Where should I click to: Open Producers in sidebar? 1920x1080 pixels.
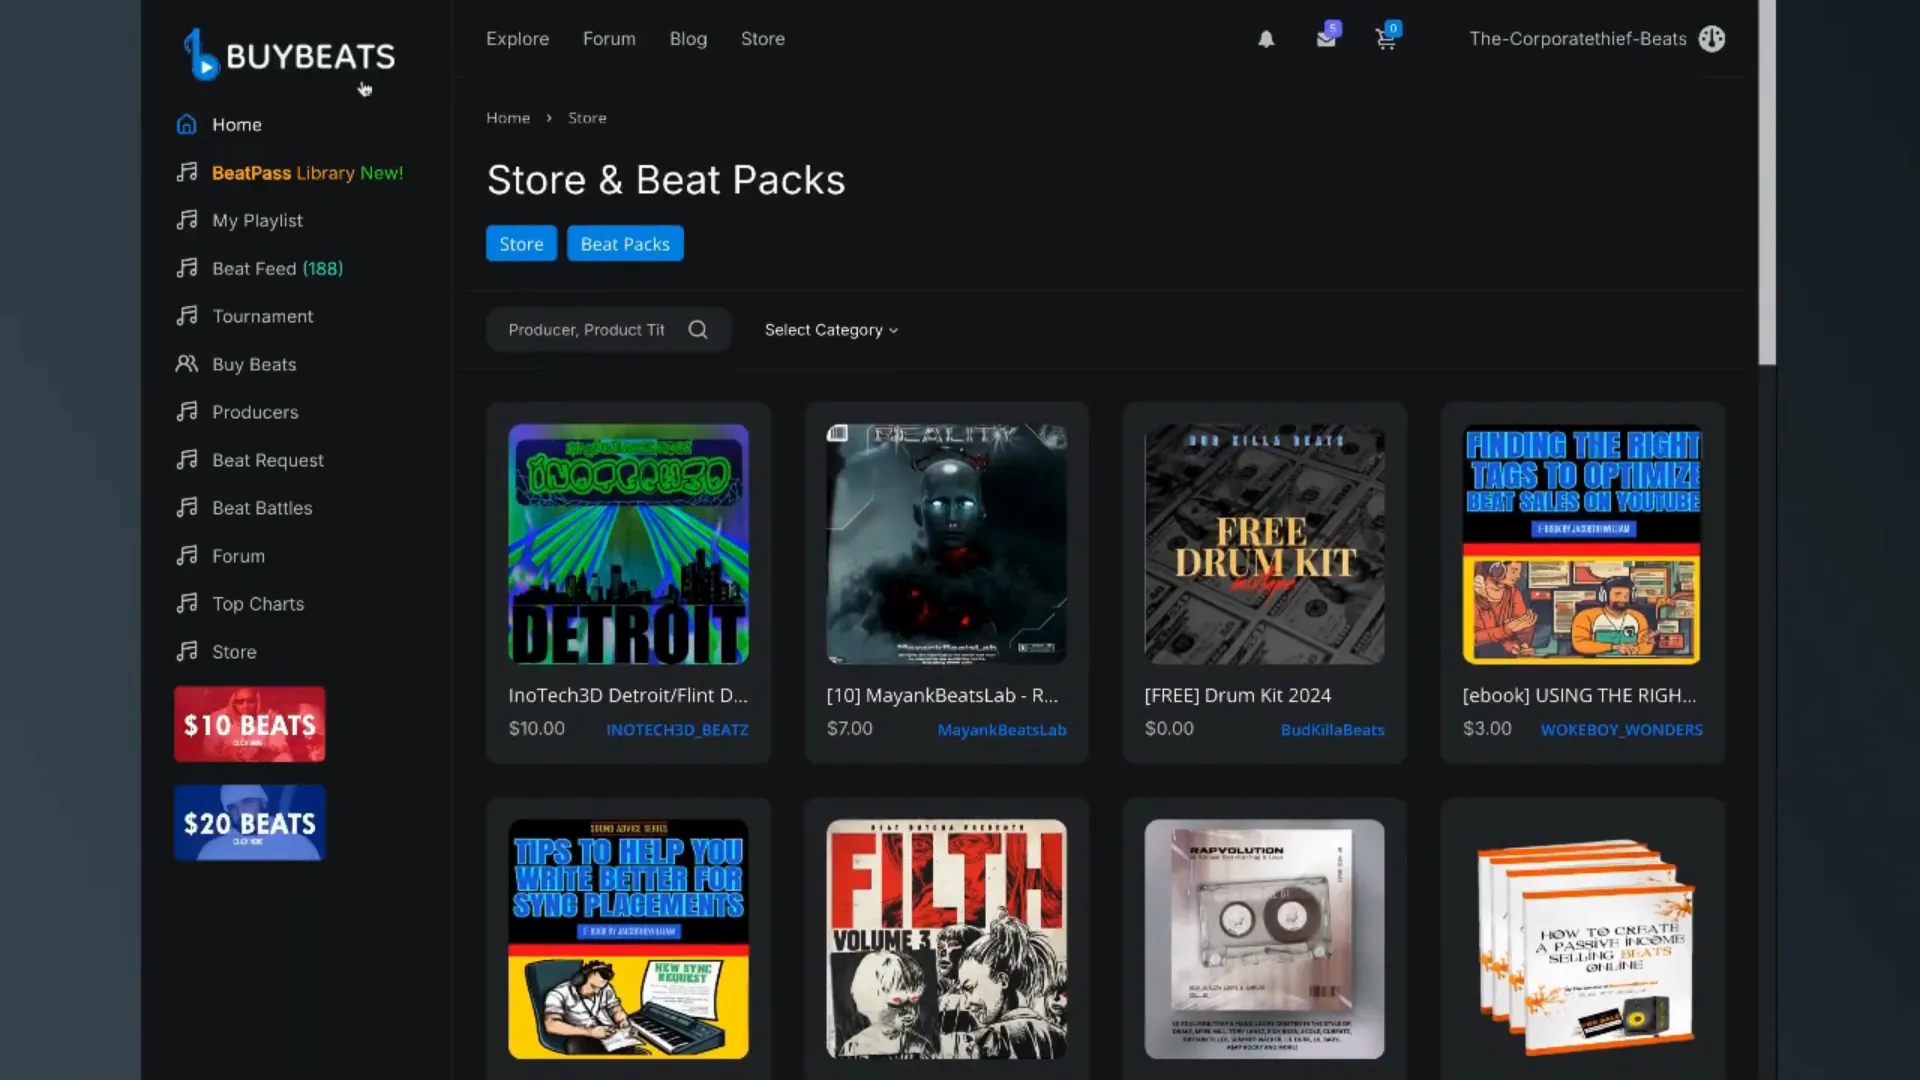[x=255, y=413]
